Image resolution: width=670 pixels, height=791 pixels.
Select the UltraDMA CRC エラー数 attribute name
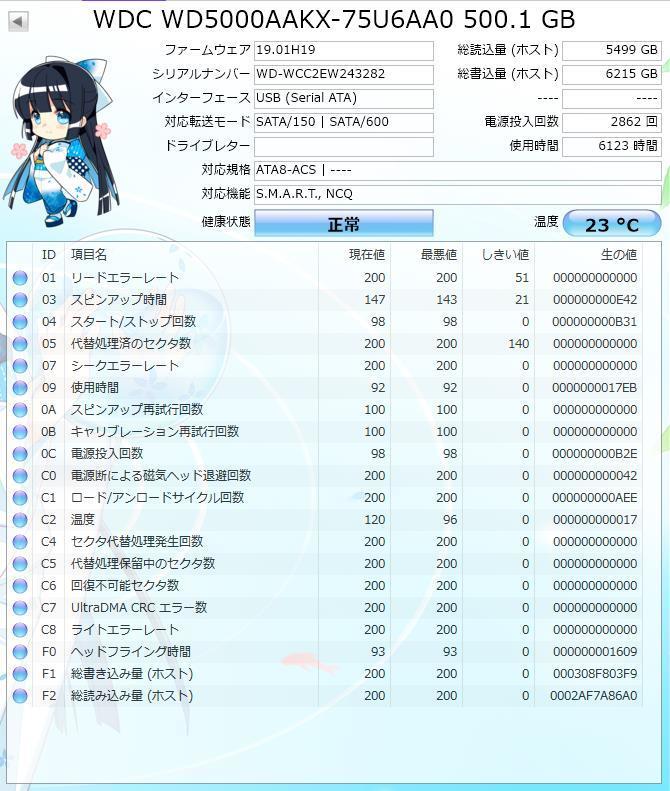139,608
